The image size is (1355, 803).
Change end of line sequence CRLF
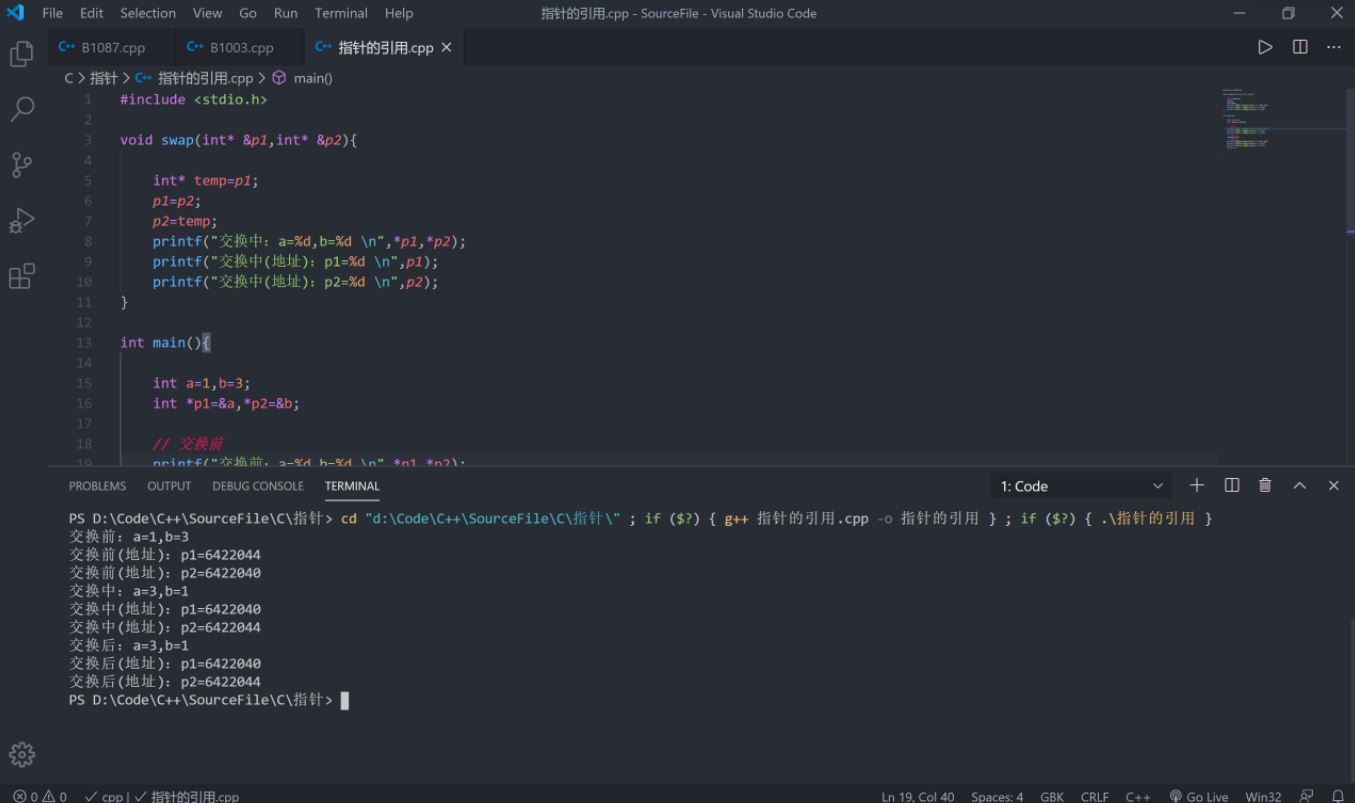(1094, 796)
